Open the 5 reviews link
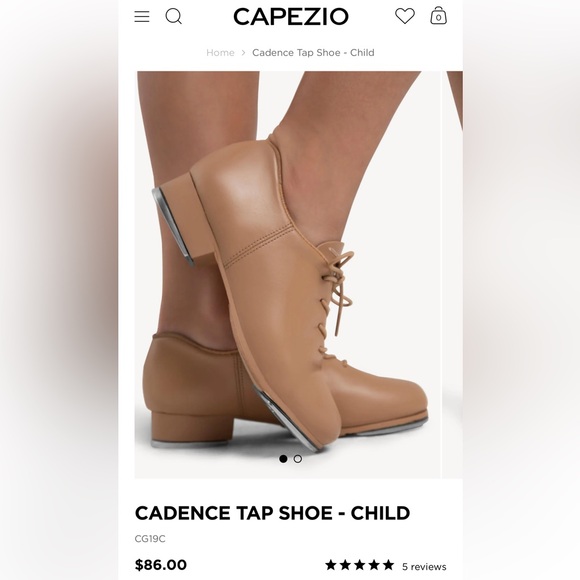 [x=424, y=567]
